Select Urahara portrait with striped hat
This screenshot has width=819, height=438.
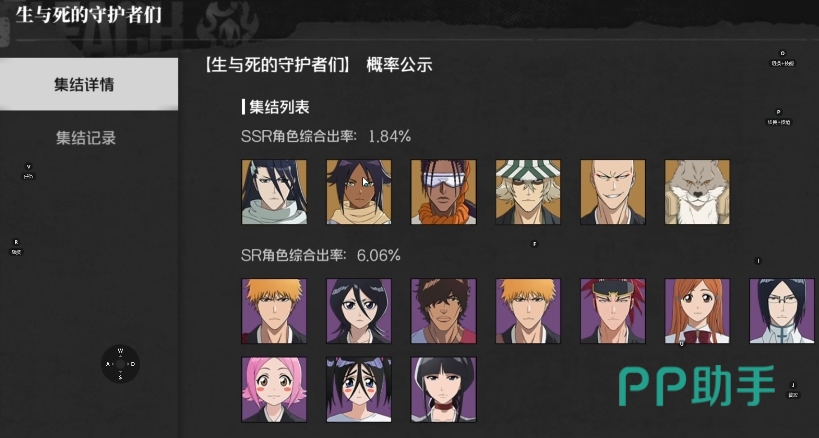point(528,192)
